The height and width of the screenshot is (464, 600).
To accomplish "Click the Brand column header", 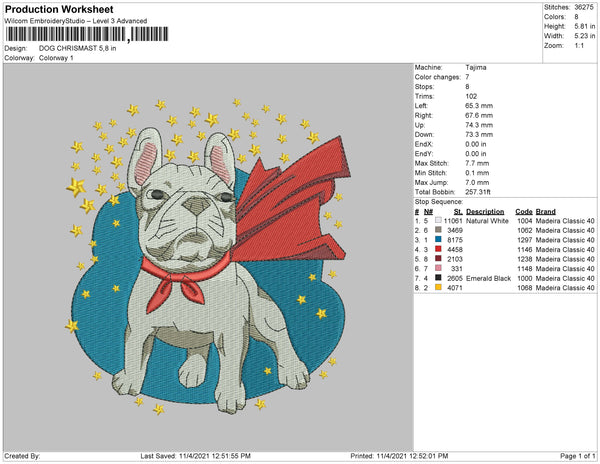I will tap(545, 212).
